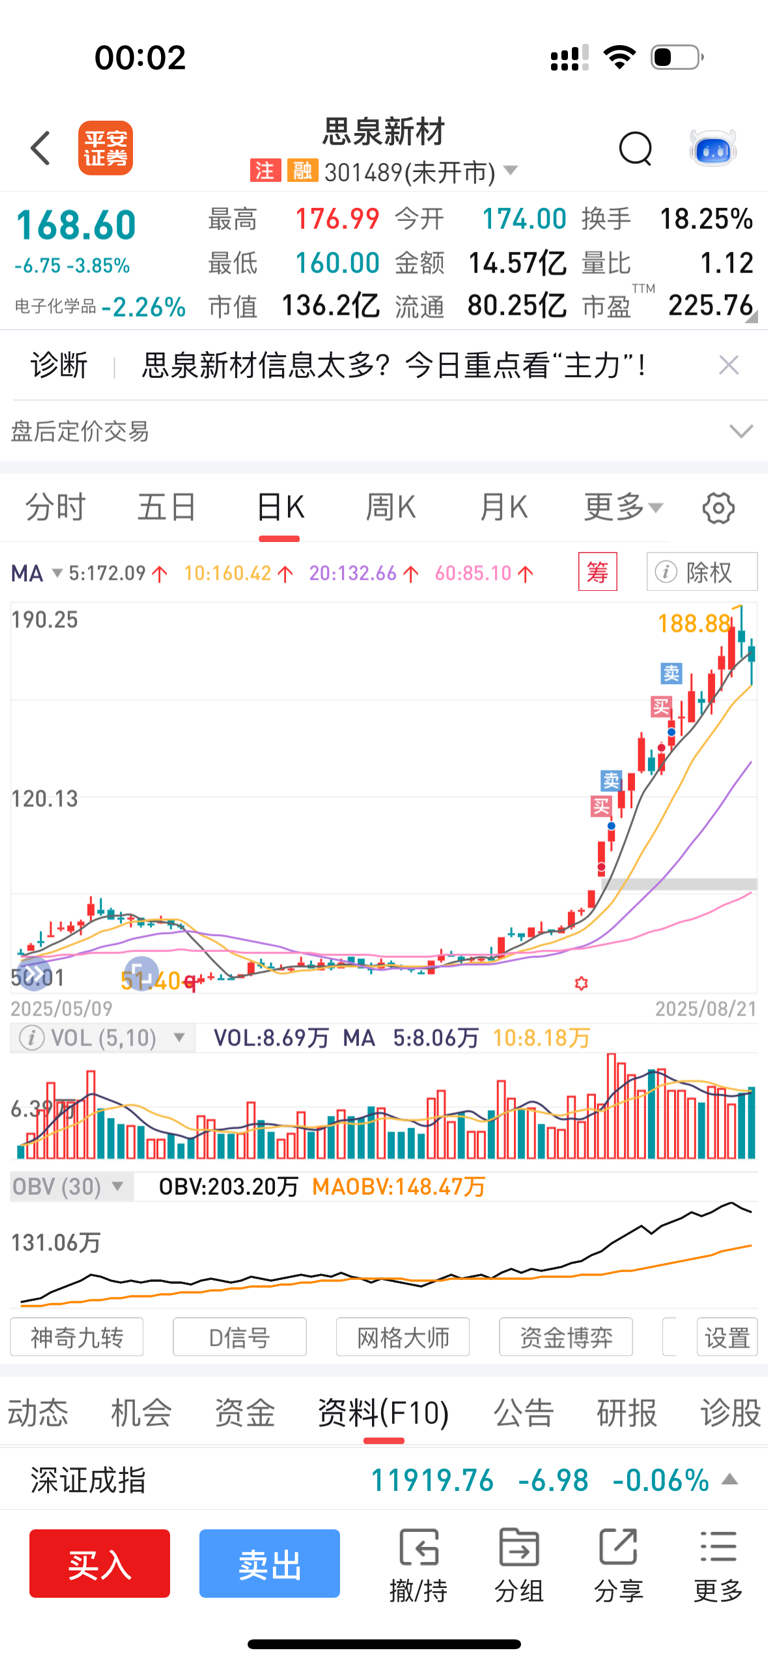
Task: Tap the red gear event marker on chart
Action: 581,983
